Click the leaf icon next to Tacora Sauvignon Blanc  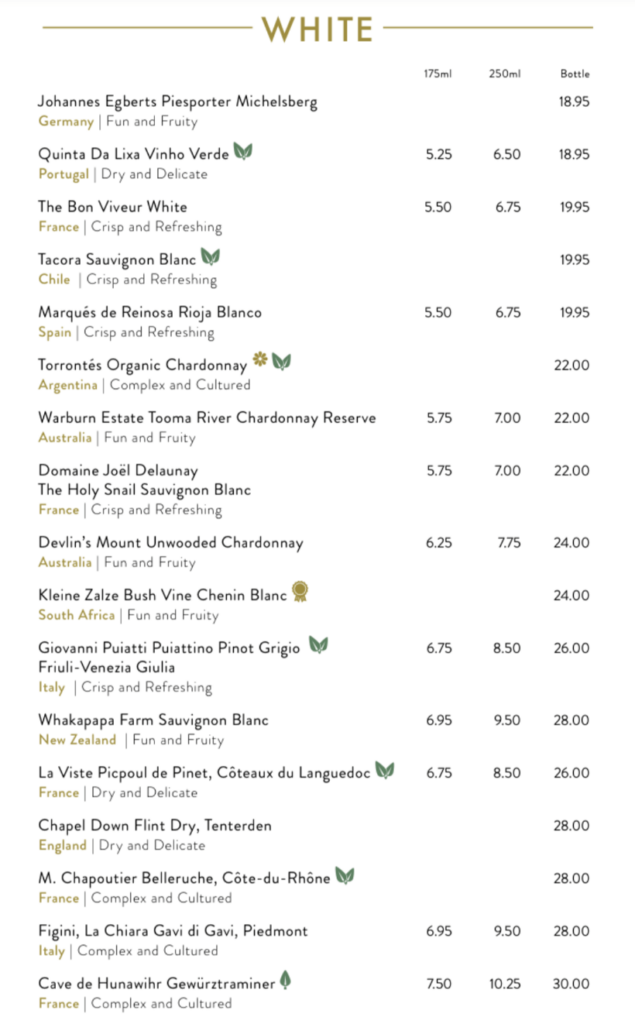[210, 257]
